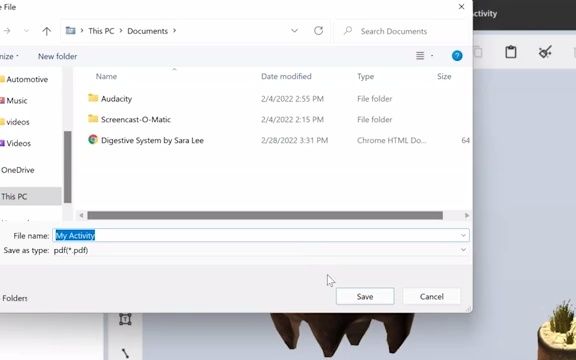Screen dimensions: 576x360
Task: Refresh the Documents folder listing
Action: 318,31
